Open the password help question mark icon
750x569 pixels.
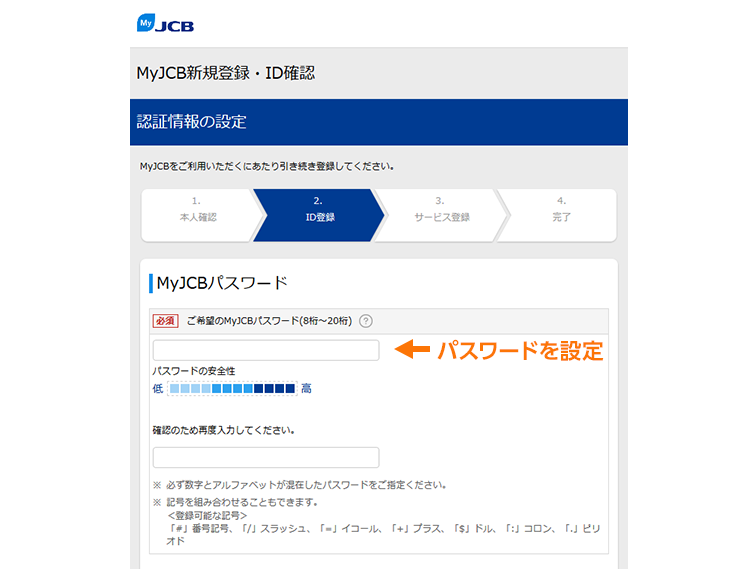tap(366, 321)
